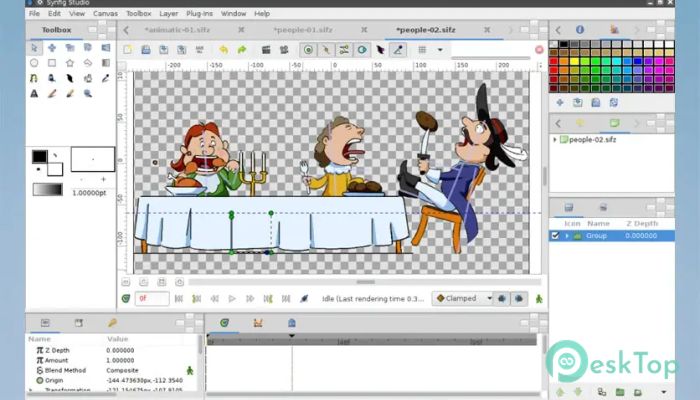Select the Rotate tool

tap(88, 47)
